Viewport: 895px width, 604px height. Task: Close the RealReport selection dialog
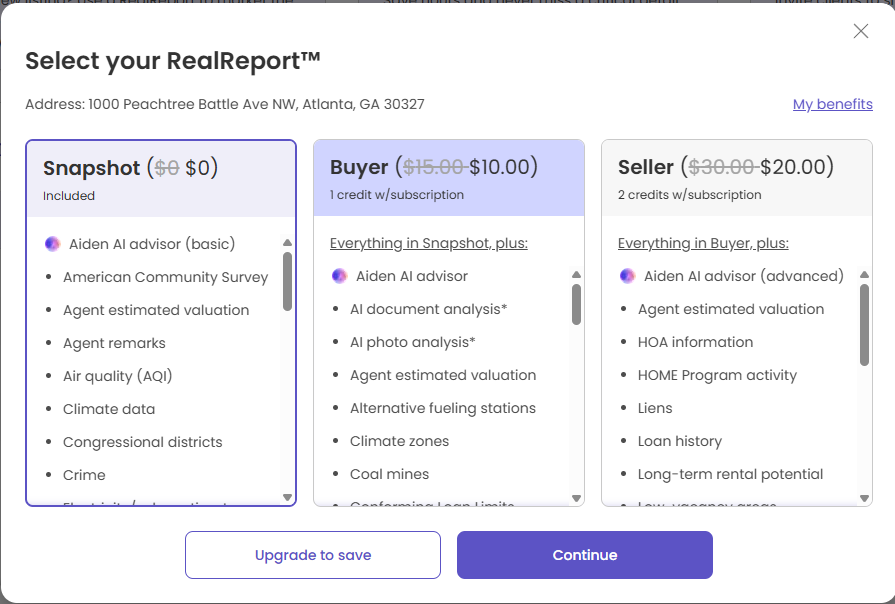tap(860, 31)
